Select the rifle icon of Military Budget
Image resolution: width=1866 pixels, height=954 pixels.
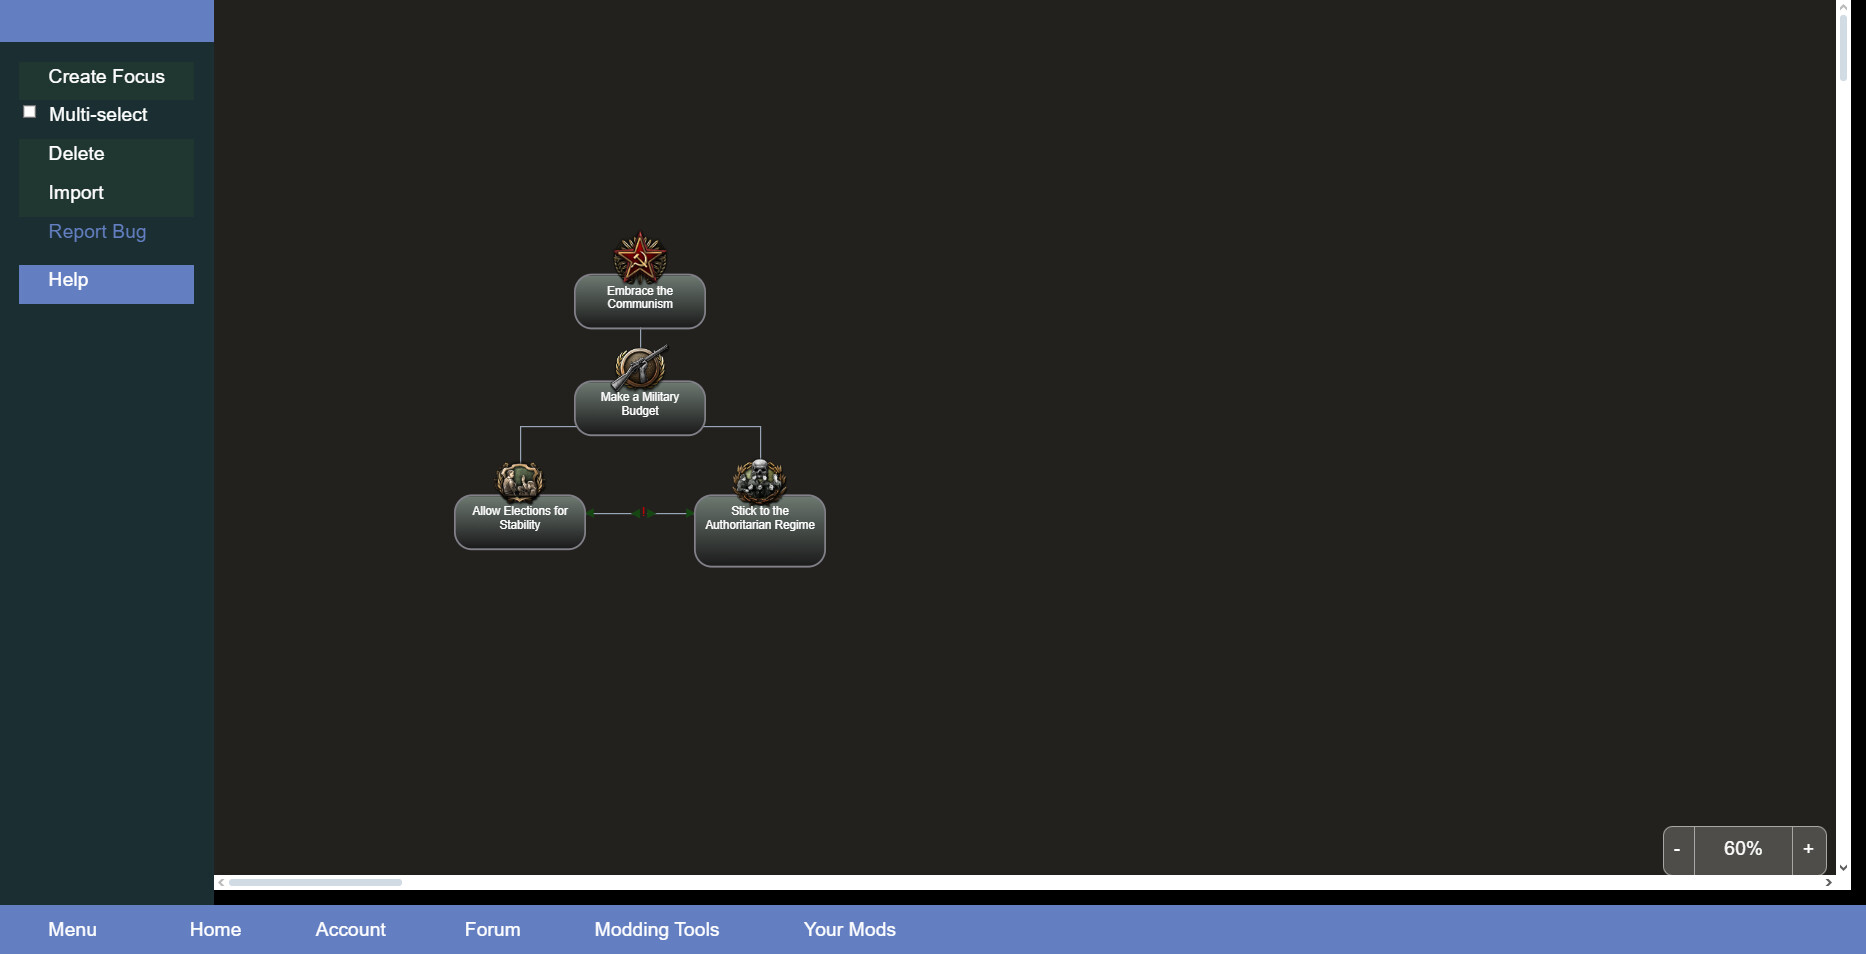(640, 367)
